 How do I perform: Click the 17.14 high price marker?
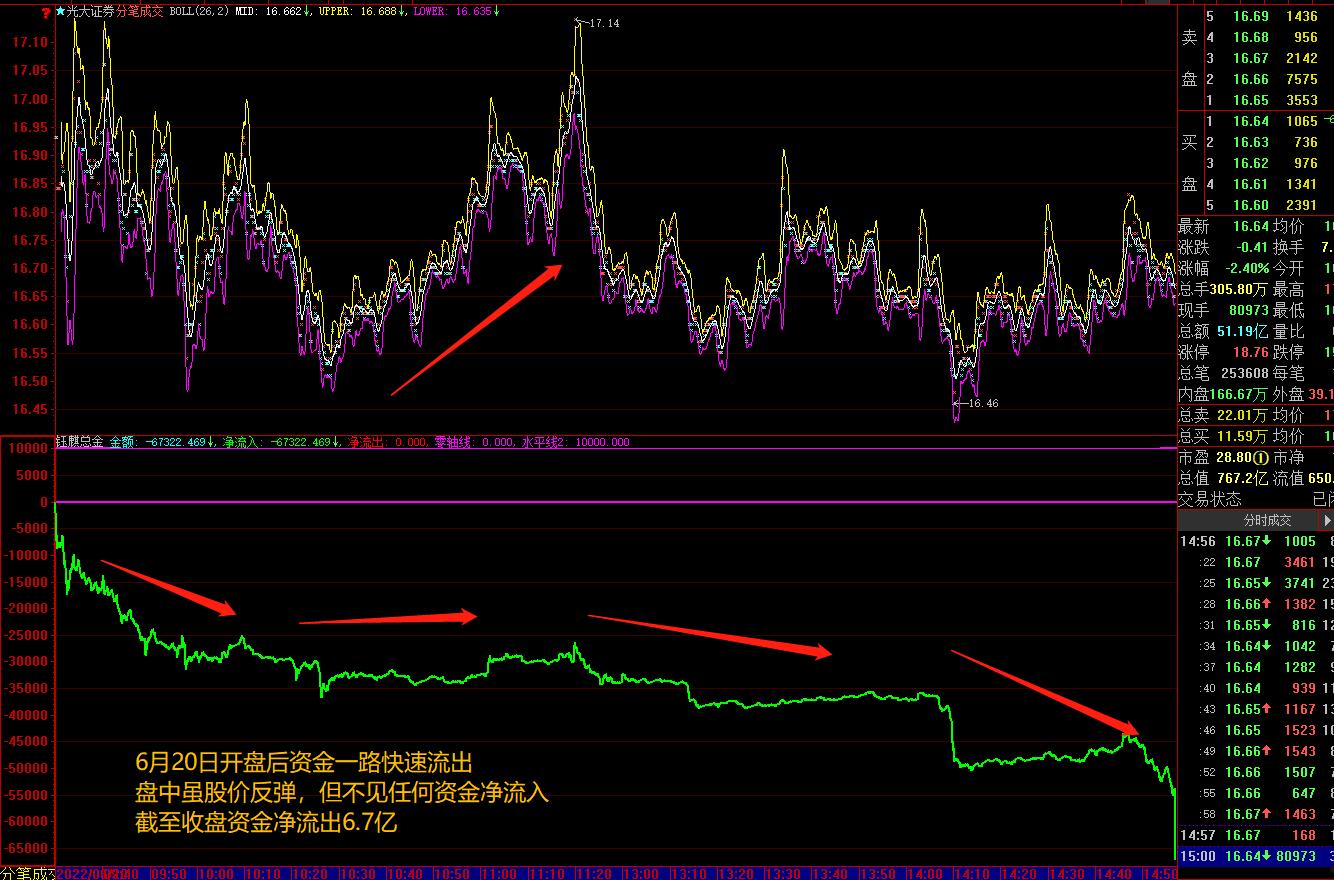click(x=604, y=23)
